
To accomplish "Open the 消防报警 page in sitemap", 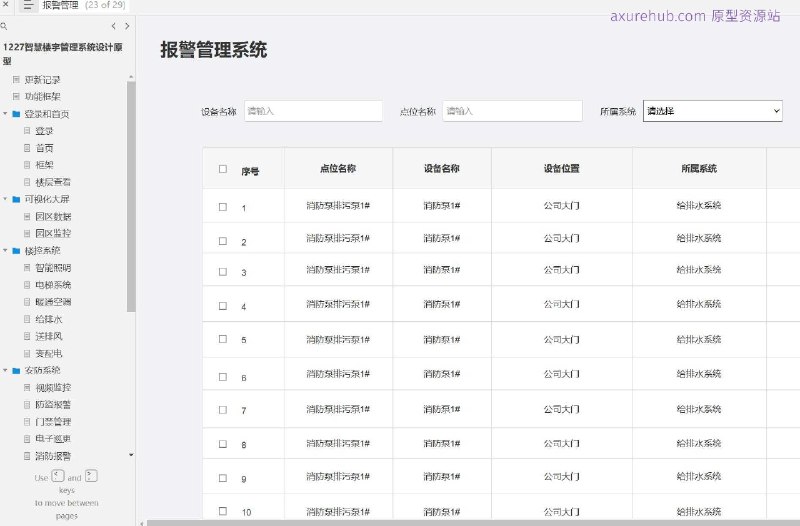I will (53, 456).
